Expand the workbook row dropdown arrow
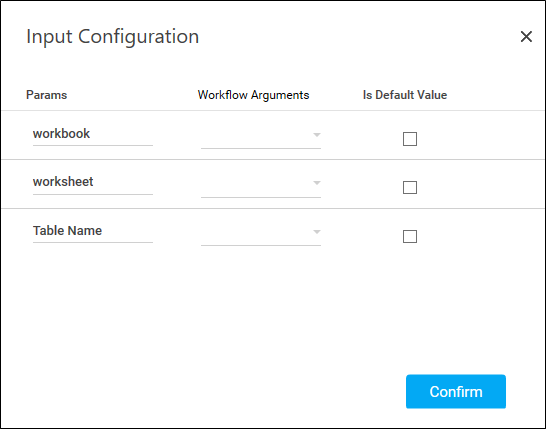The width and height of the screenshot is (546, 429). [317, 135]
